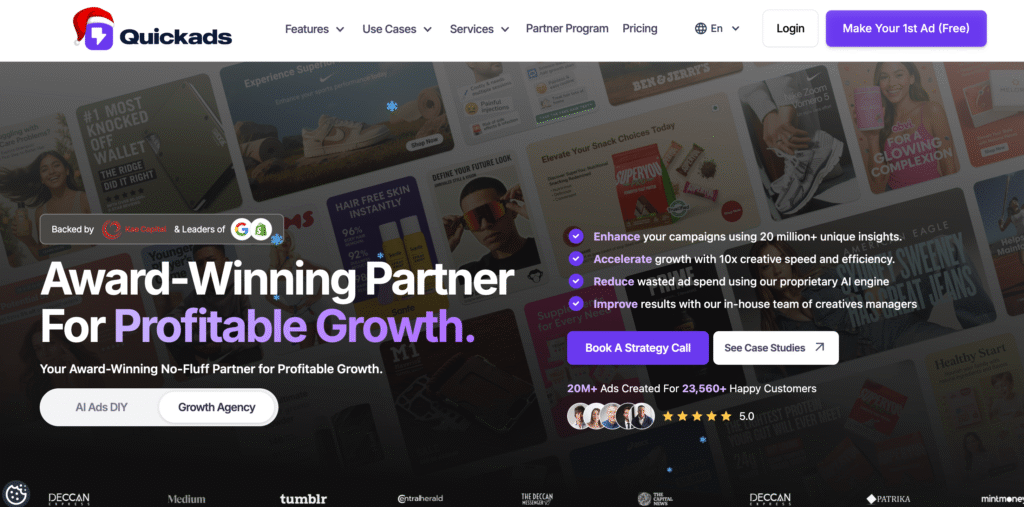The image size is (1024, 507).
Task: Switch to AI Ads DIY mode
Action: [x=101, y=407]
